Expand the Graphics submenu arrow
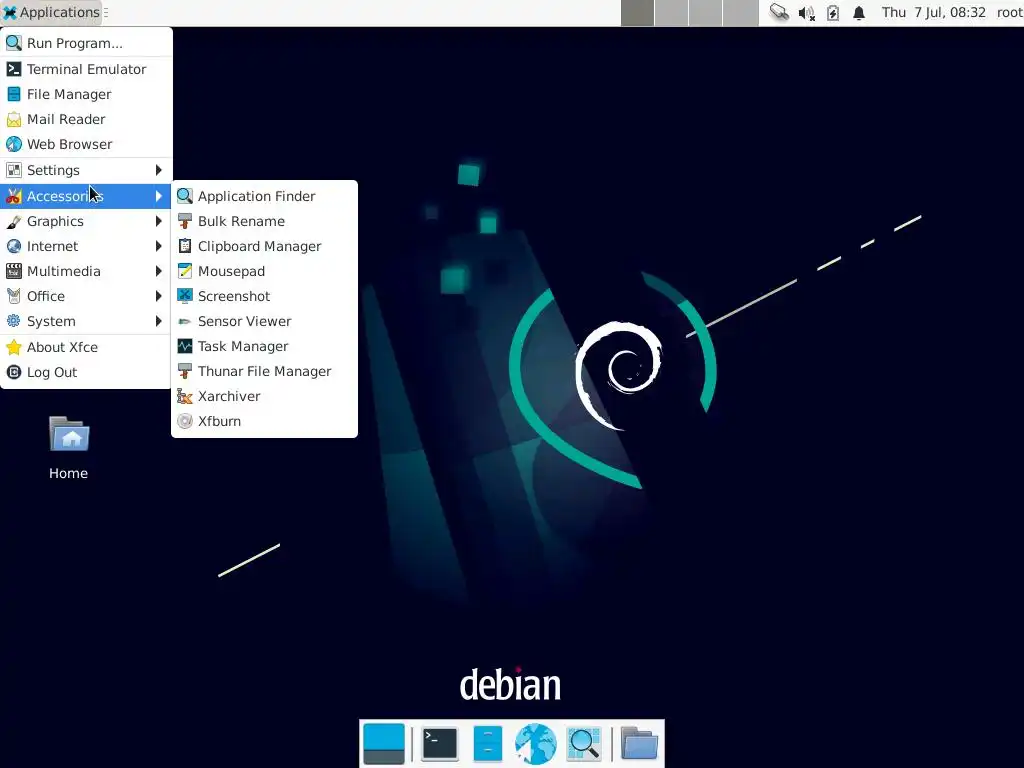 (158, 221)
